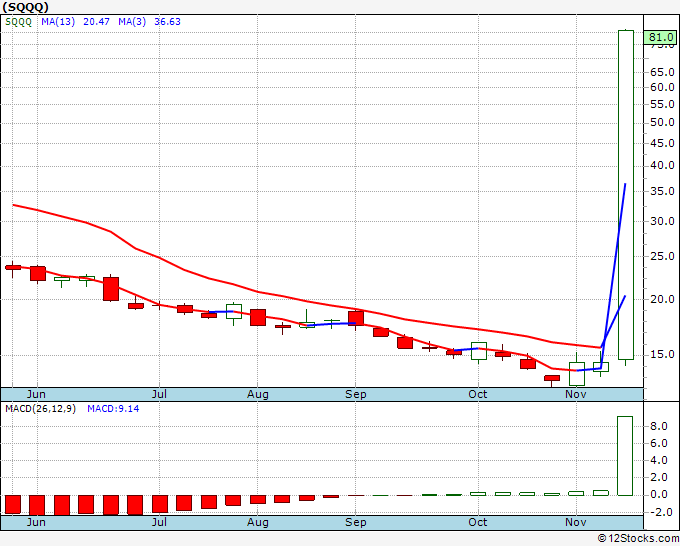Screen dimensions: 680x546
Task: Select the 6.0 MACD axis label
Action: coord(659,443)
